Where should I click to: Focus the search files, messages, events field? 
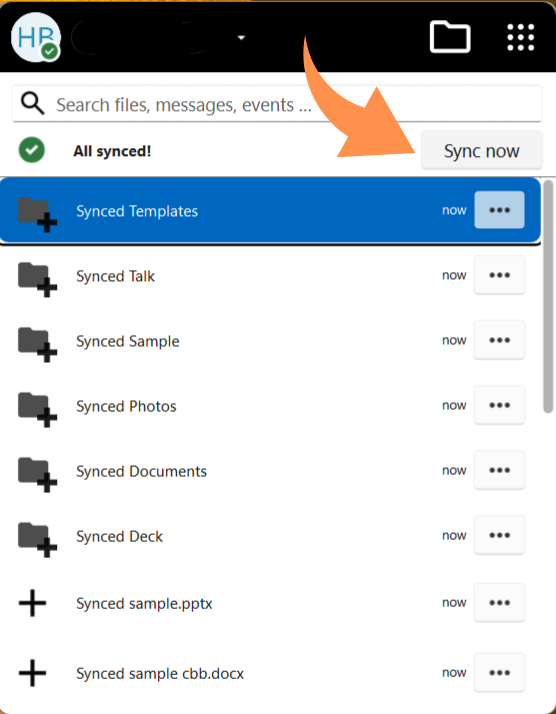pos(277,104)
